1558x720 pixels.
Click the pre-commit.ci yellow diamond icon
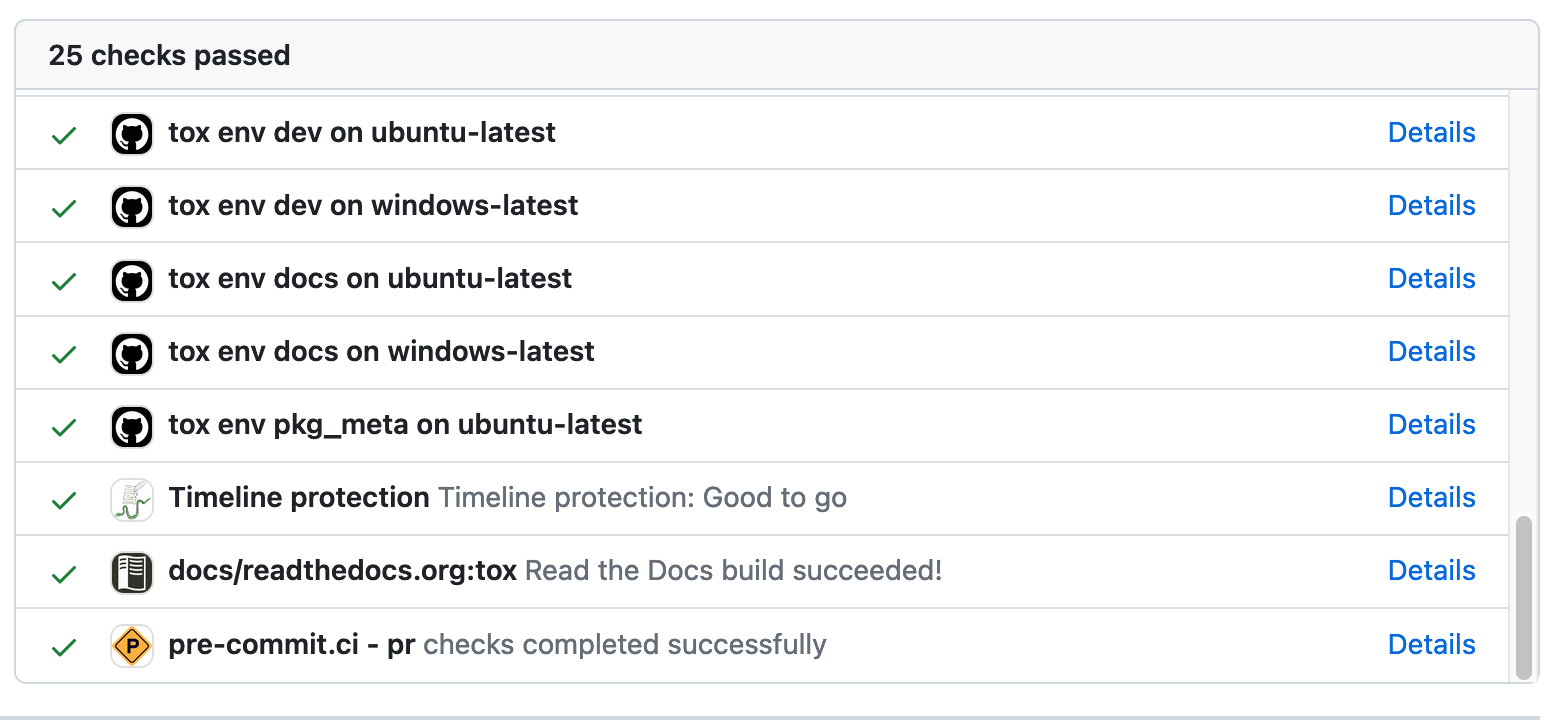click(x=131, y=646)
